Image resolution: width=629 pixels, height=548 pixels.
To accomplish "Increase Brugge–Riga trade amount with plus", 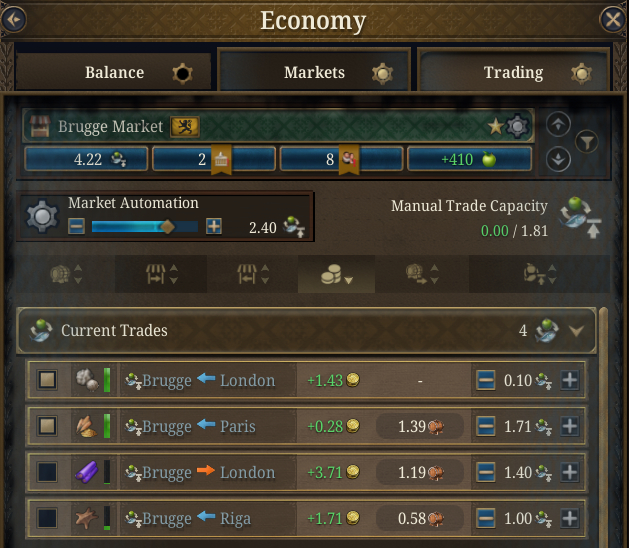I will [x=569, y=518].
